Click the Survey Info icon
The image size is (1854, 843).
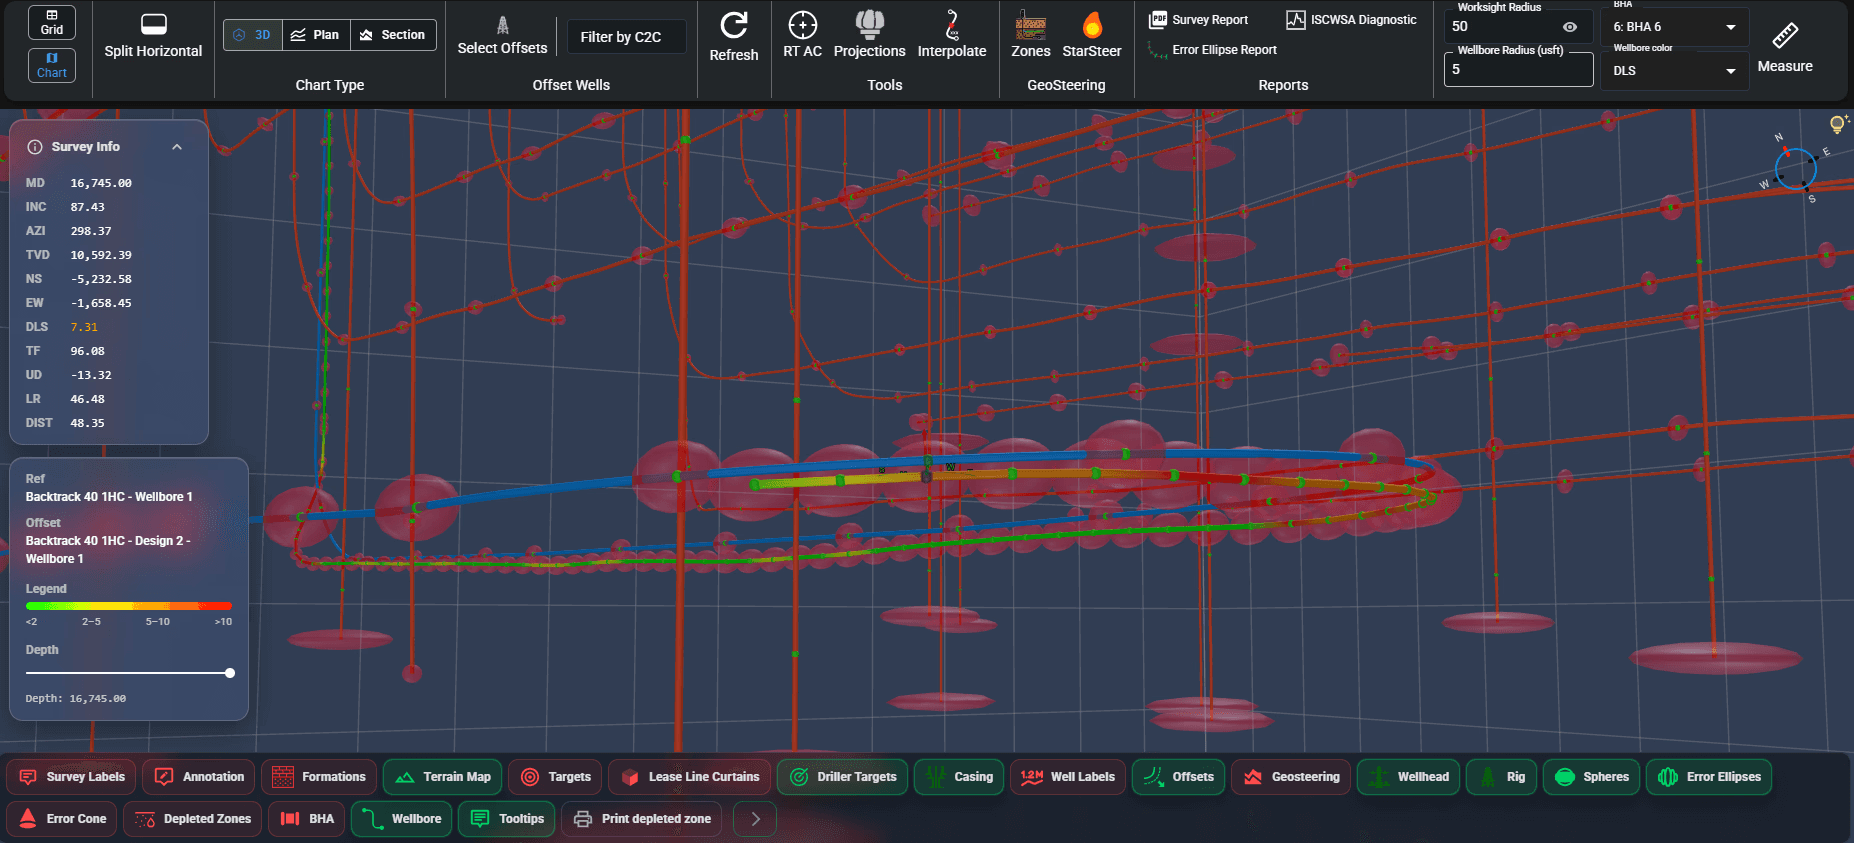click(35, 147)
